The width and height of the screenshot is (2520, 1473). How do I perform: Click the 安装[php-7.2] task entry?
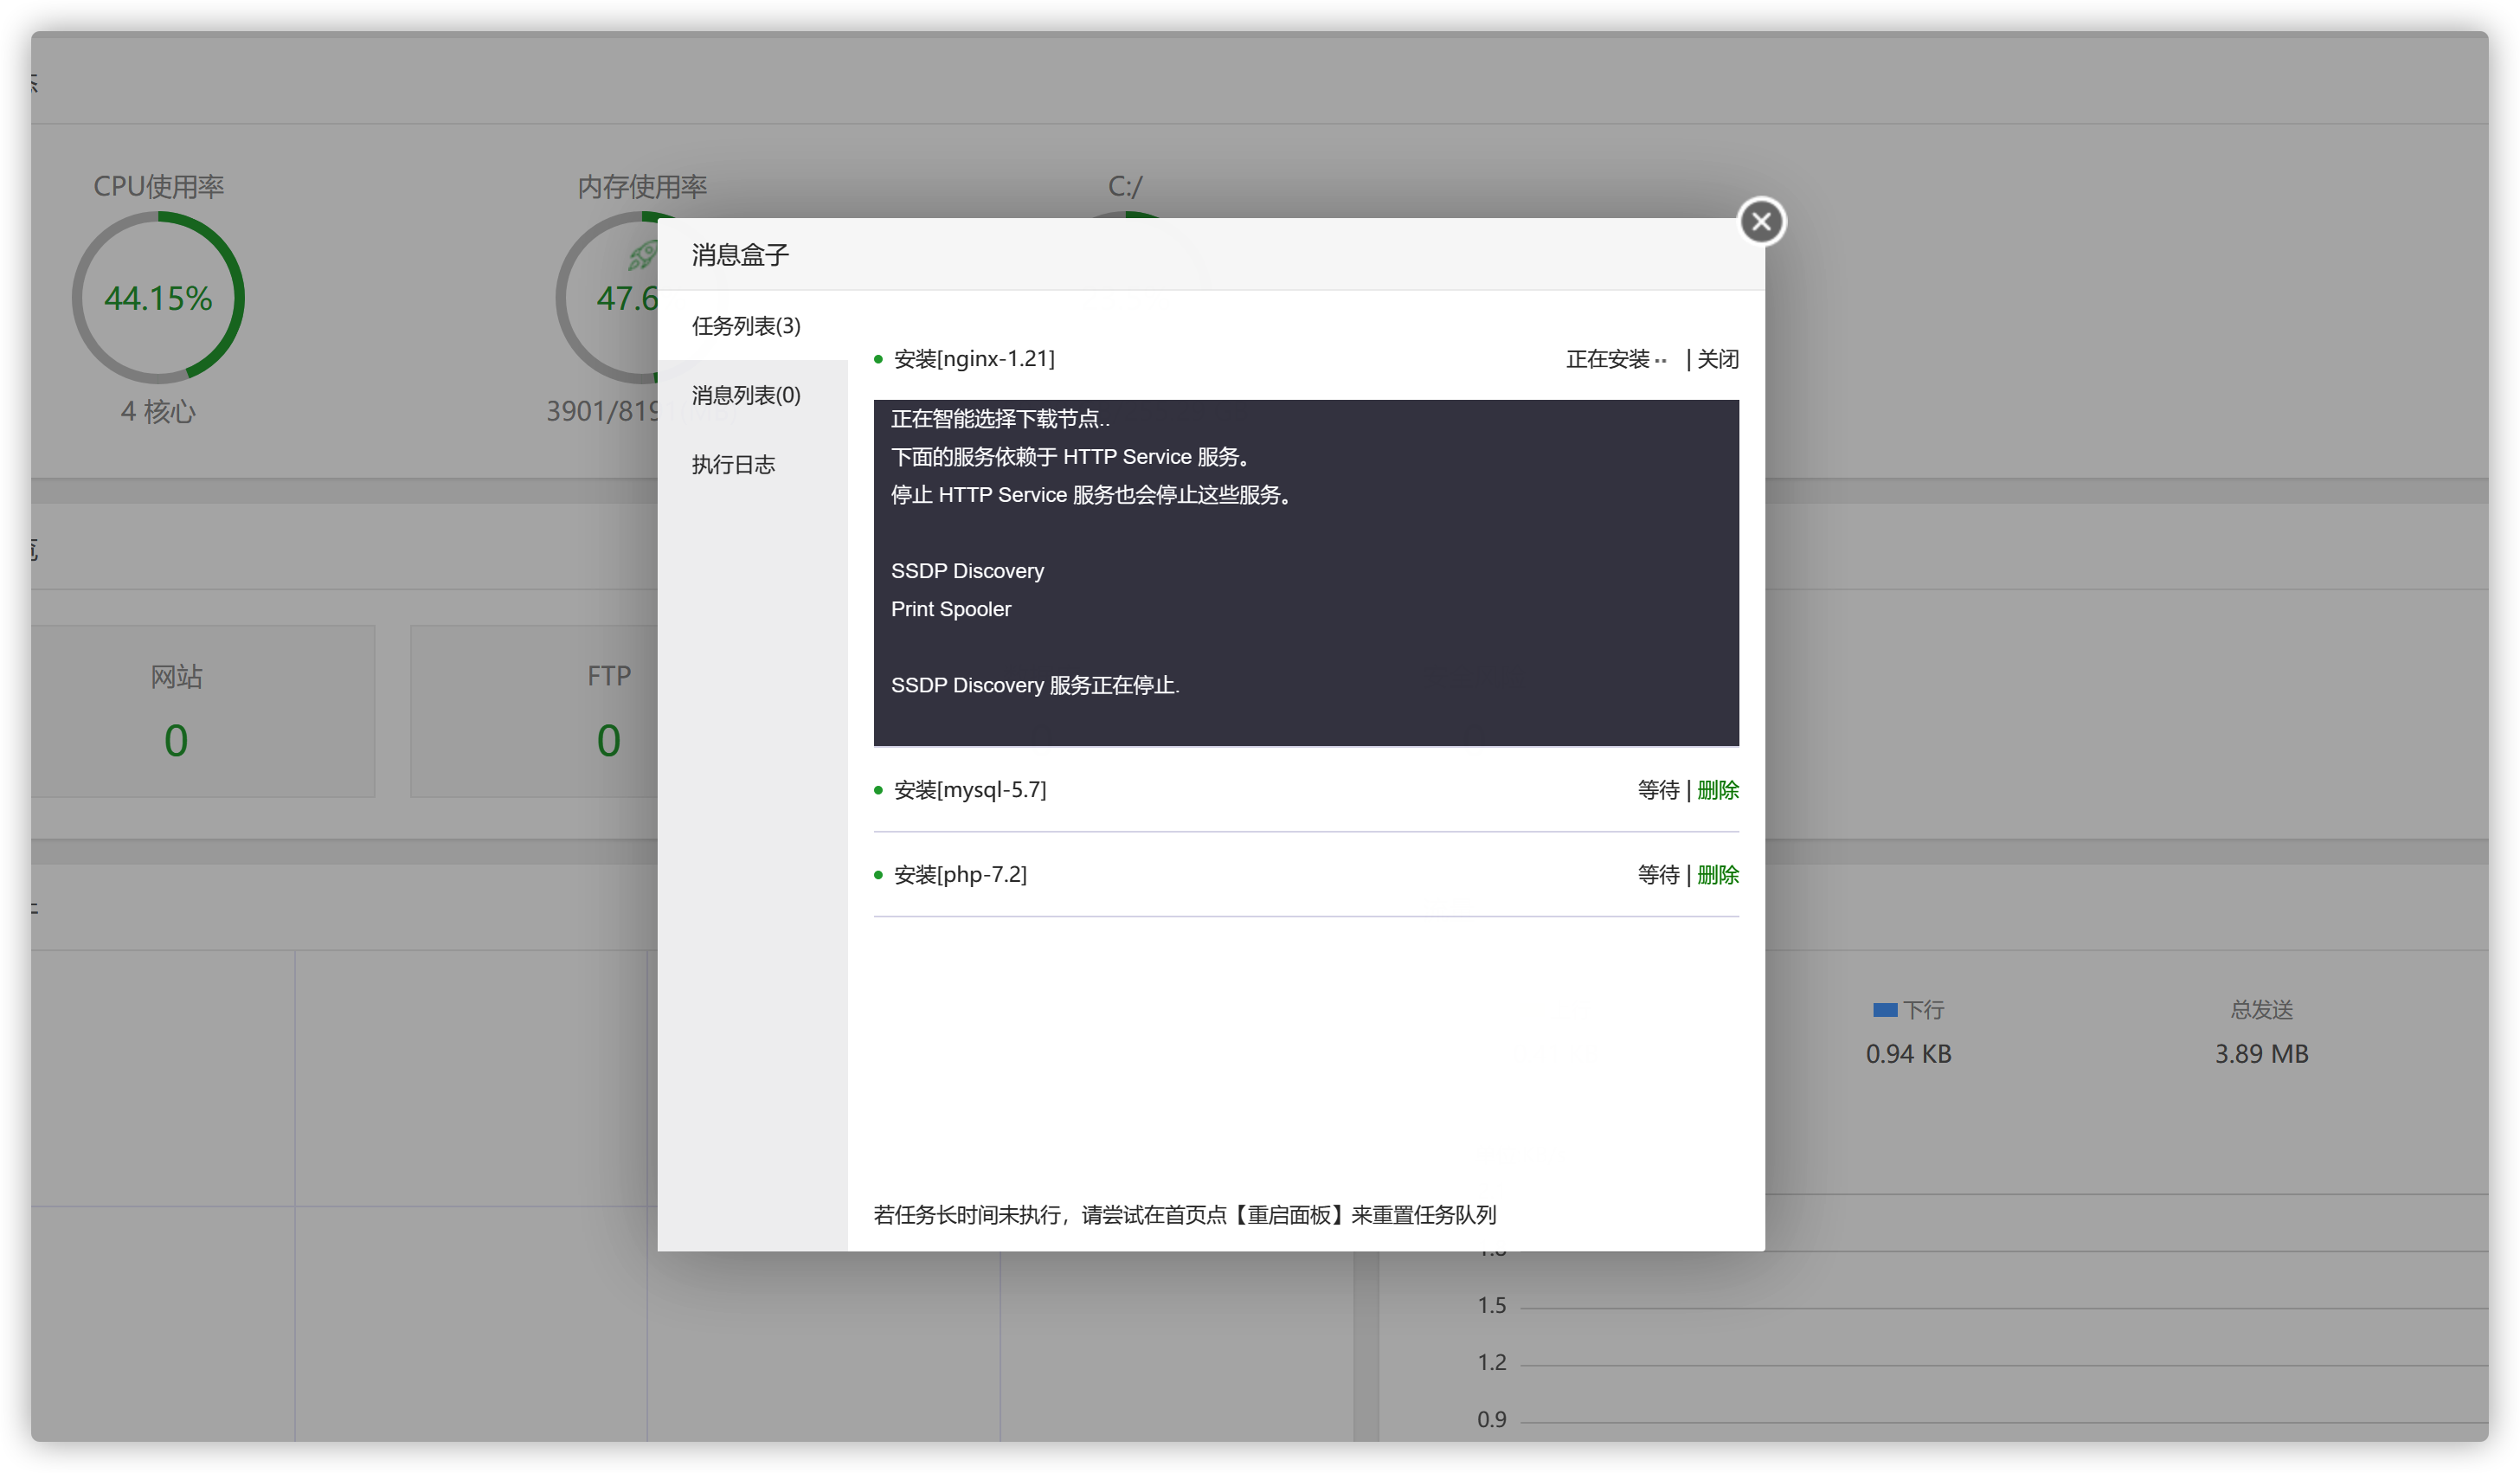coord(959,875)
